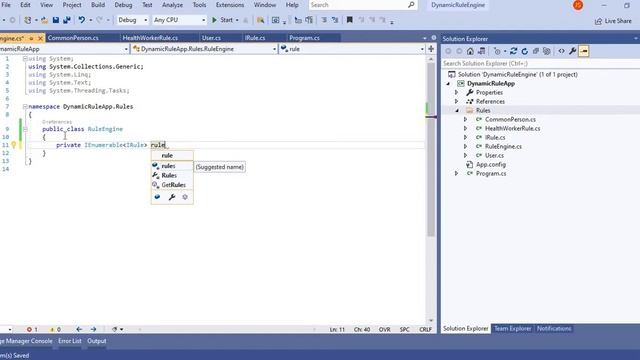Click Show All Files icon
The width and height of the screenshot is (640, 360).
coord(547,51)
